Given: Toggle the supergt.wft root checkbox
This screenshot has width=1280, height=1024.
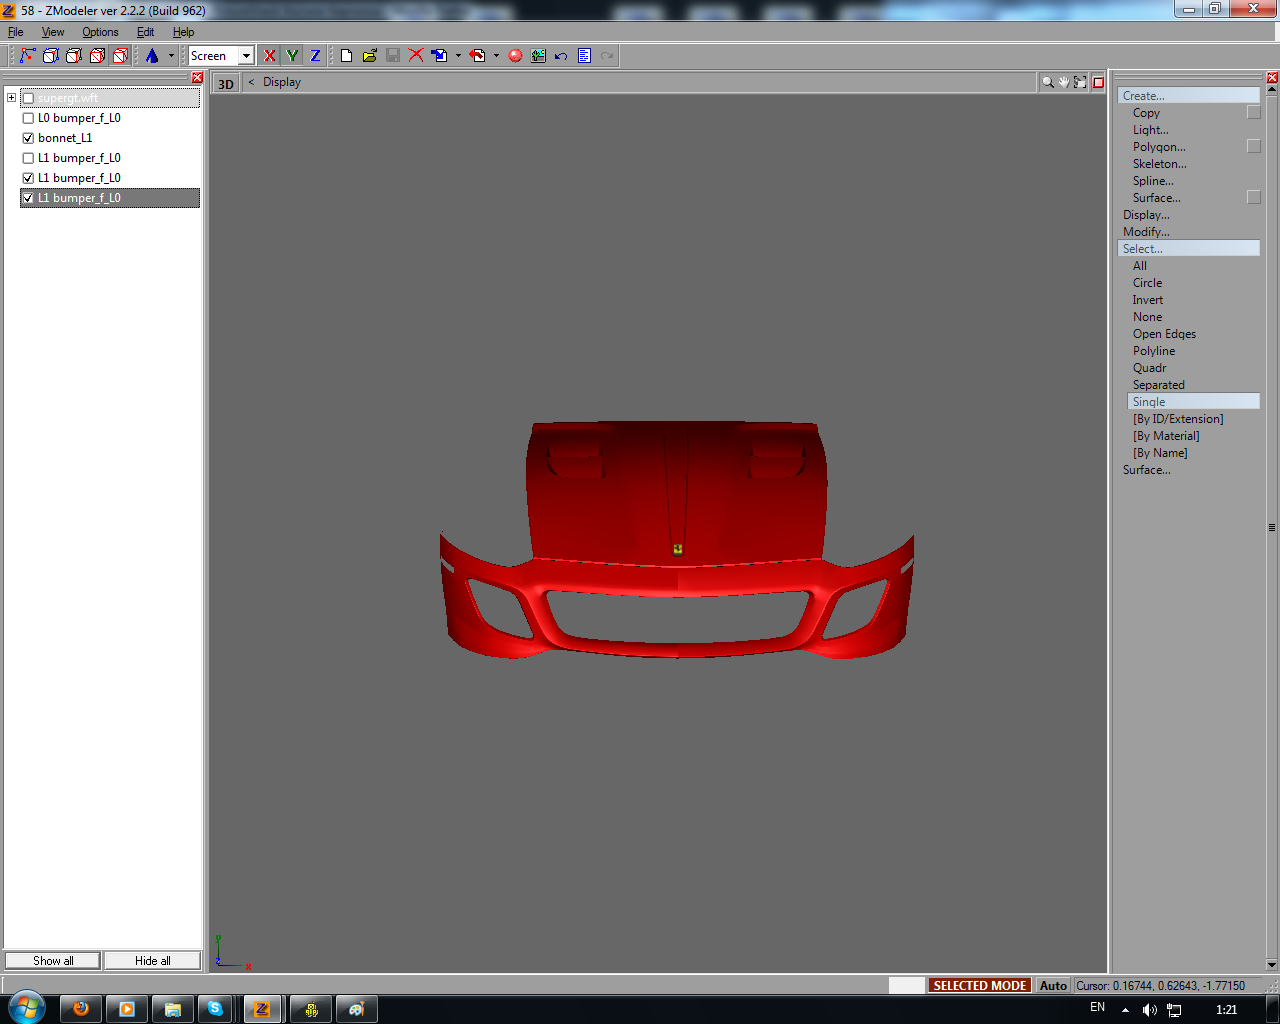Looking at the screenshot, I should click(28, 98).
